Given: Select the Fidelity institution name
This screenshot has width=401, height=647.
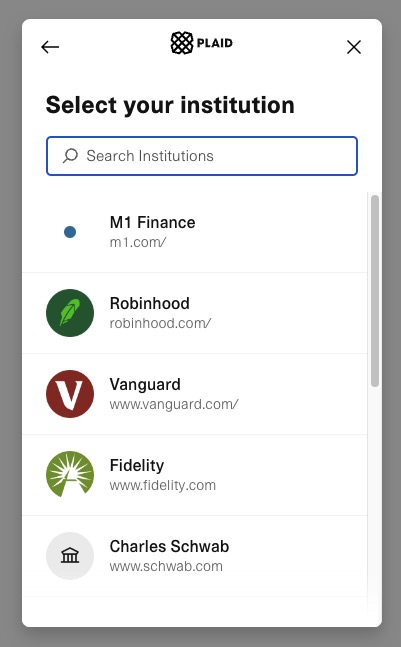Looking at the screenshot, I should click(137, 465).
